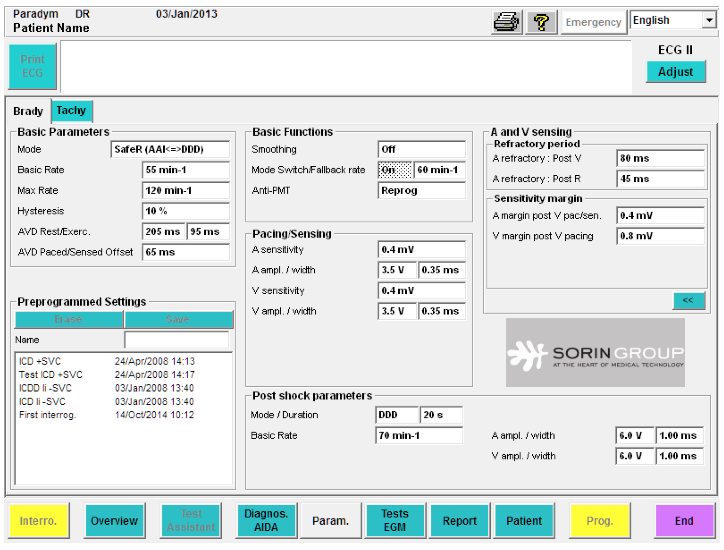This screenshot has height=550, width=724.
Task: Select Fallback rate 60 min-1
Action: (x=440, y=170)
